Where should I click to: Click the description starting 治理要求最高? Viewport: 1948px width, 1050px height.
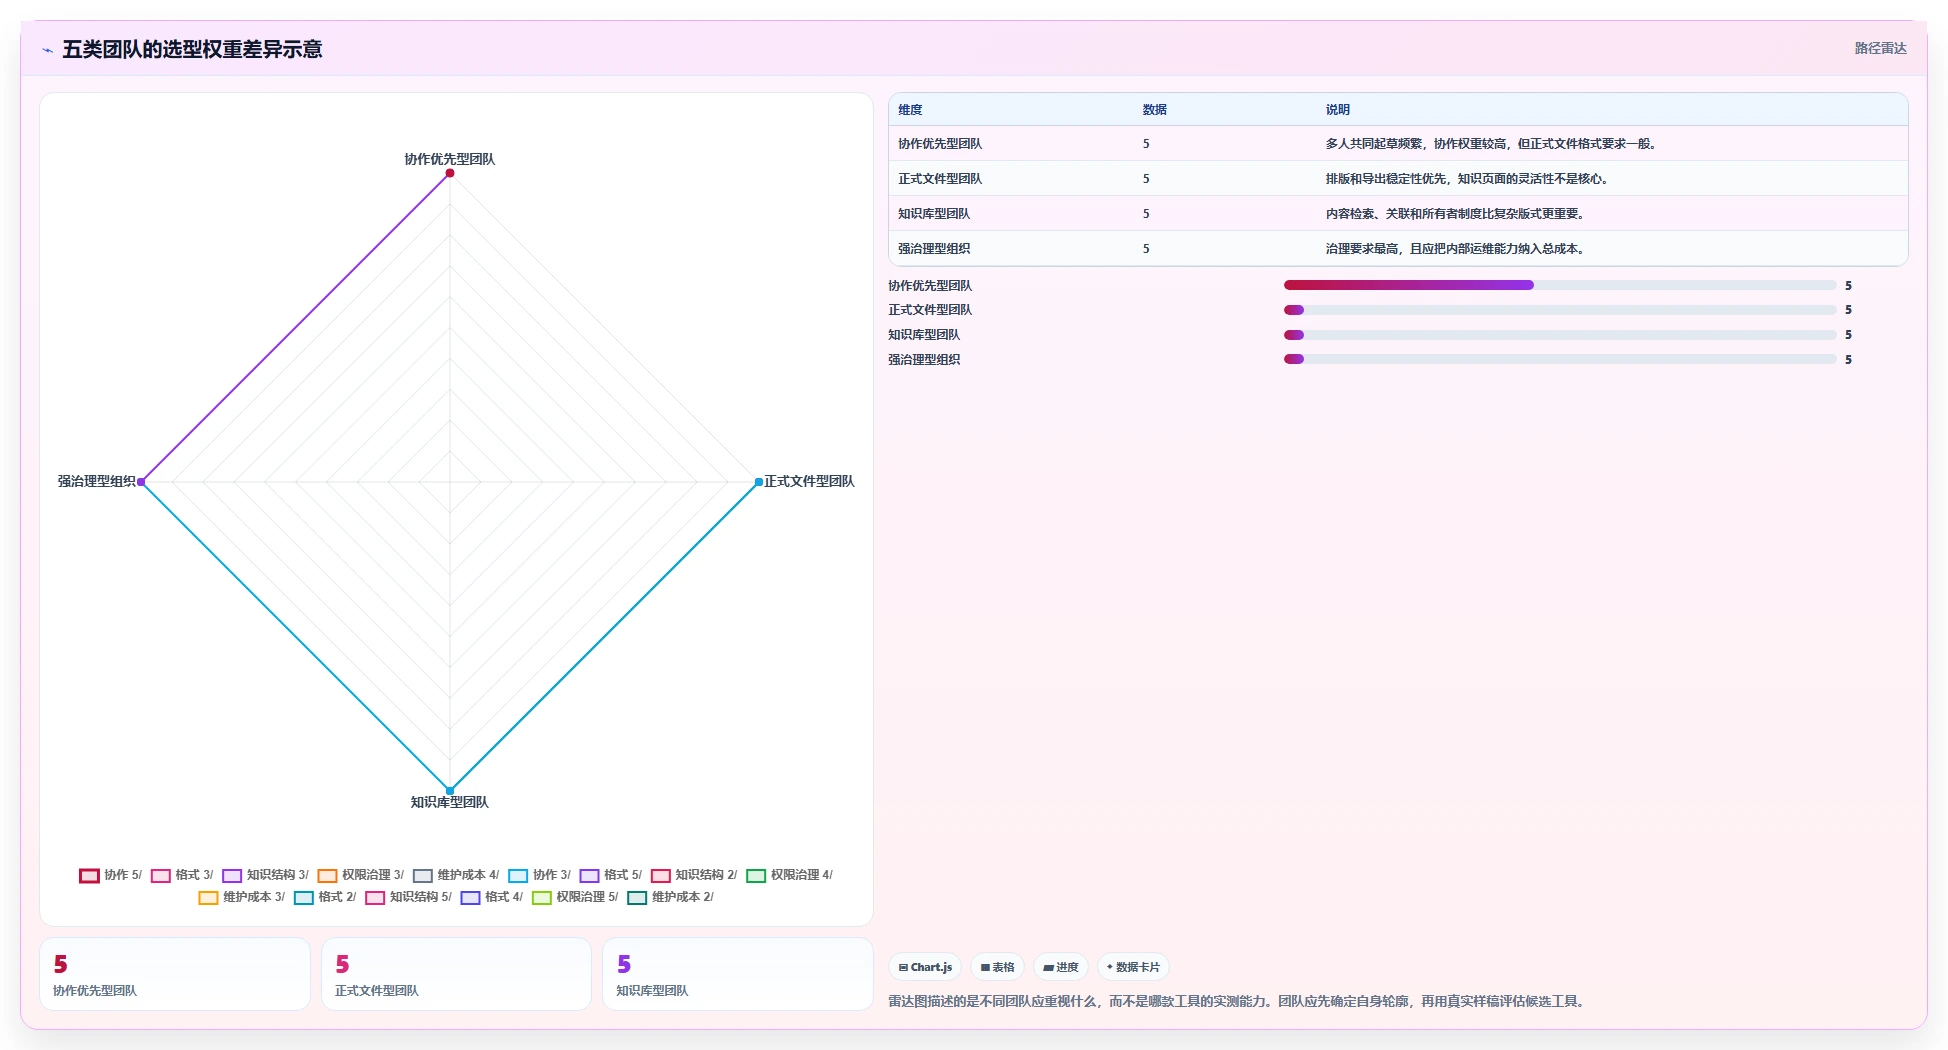(1456, 249)
